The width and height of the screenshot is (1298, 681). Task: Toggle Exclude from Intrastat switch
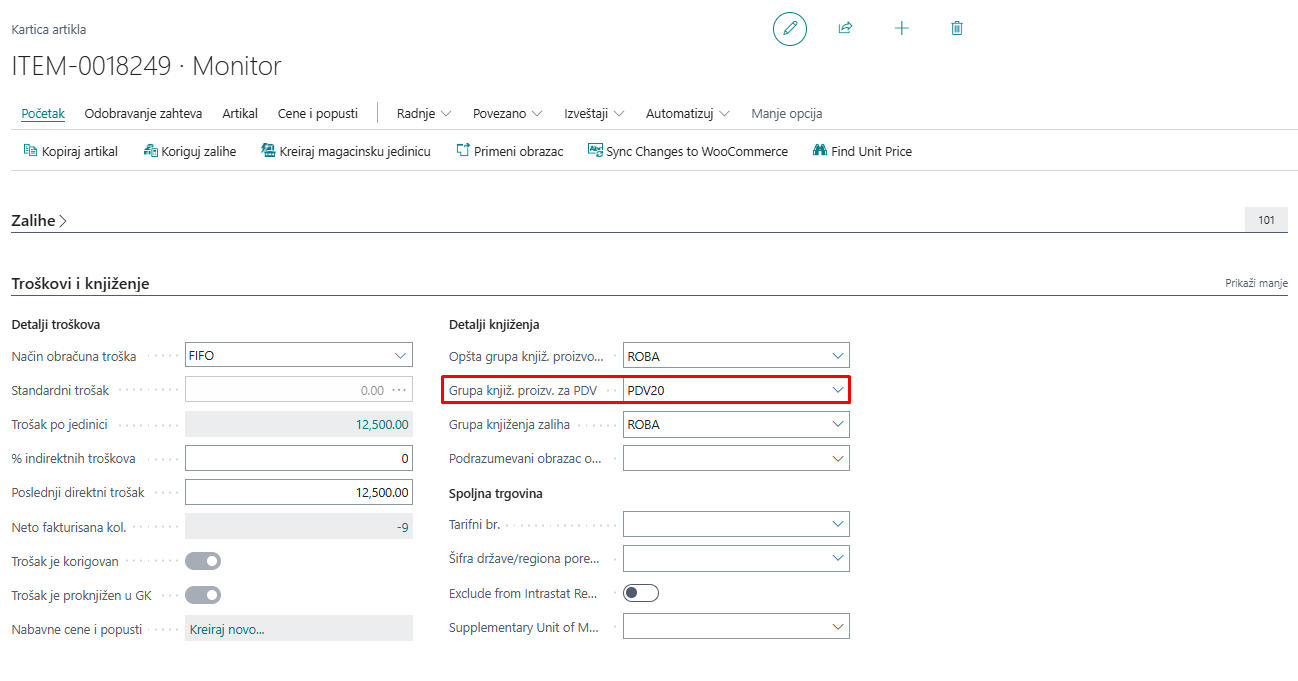[641, 593]
